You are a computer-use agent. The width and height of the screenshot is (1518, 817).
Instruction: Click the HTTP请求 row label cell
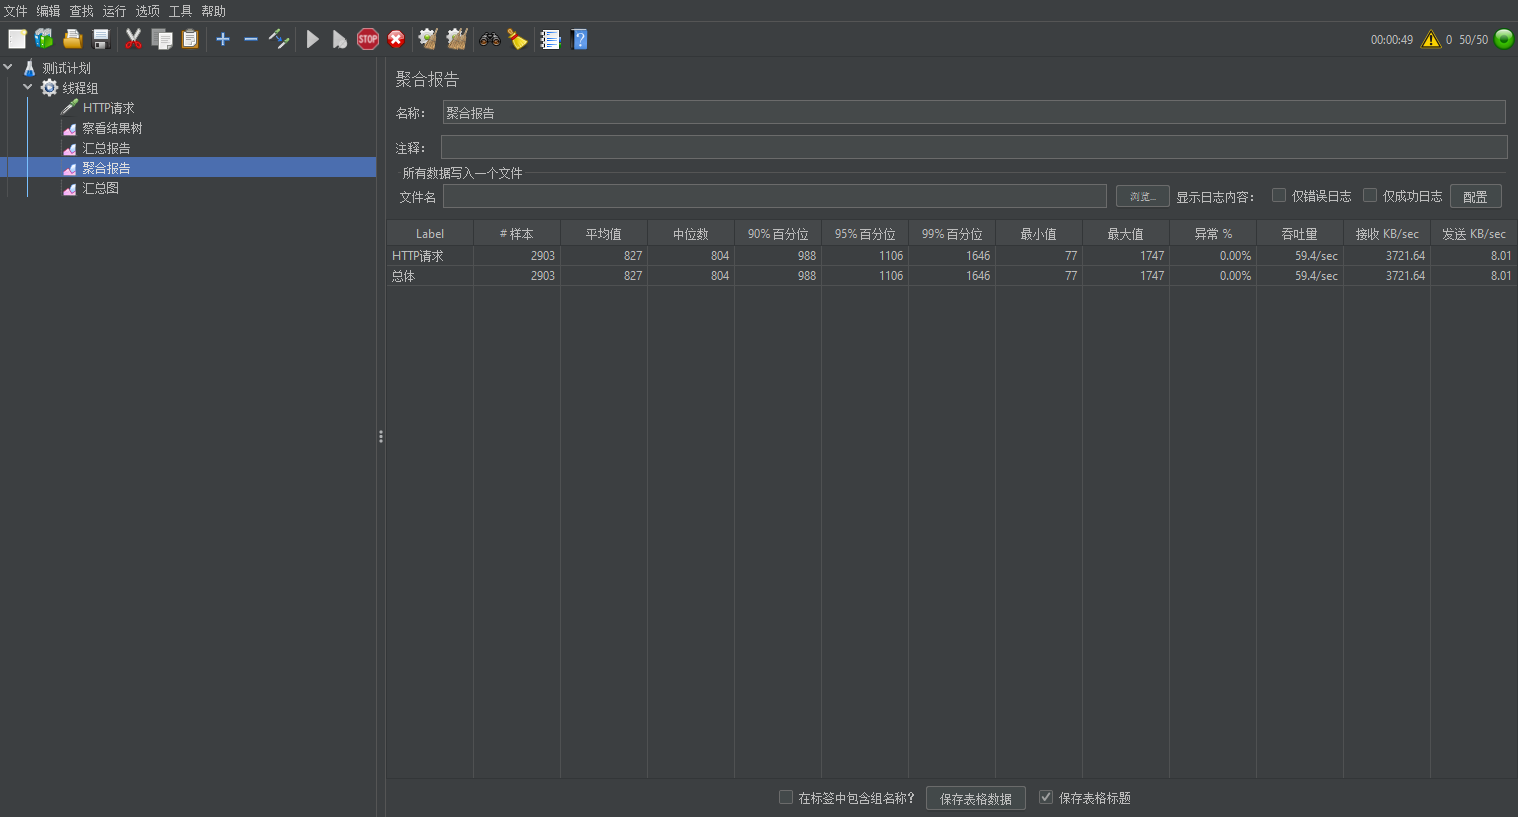(x=430, y=256)
